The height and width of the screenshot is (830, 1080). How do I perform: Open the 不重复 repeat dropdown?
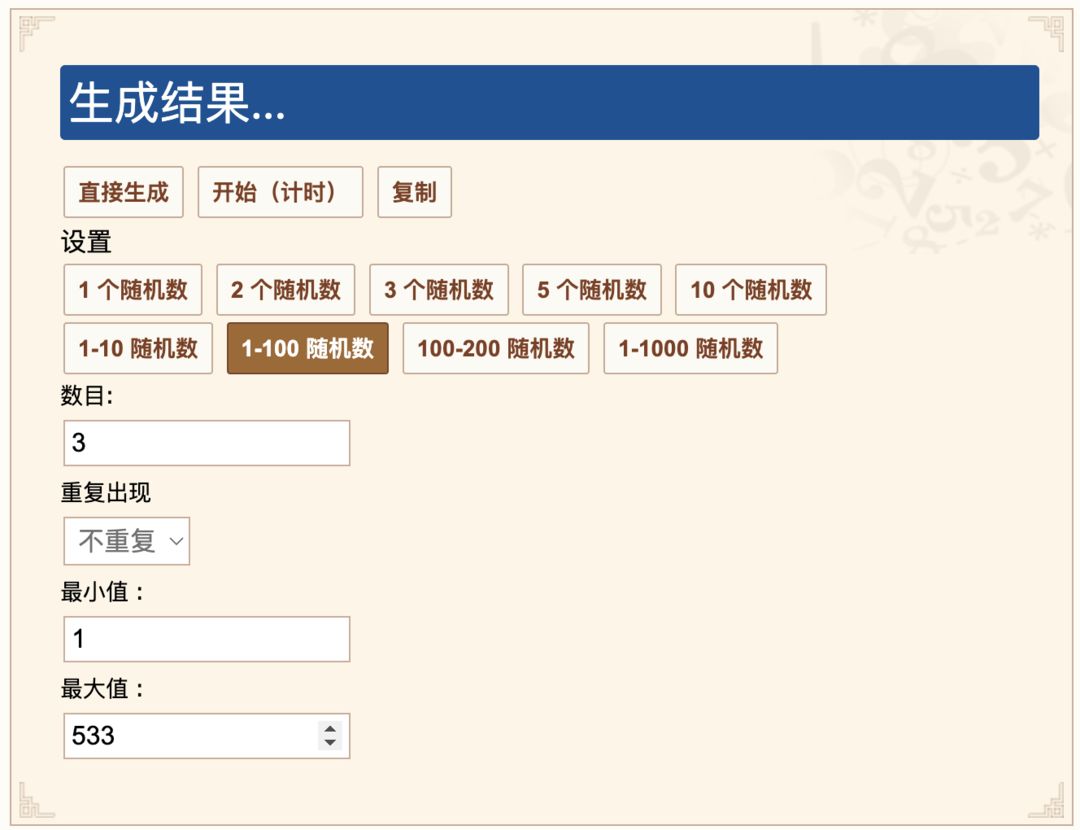point(127,541)
